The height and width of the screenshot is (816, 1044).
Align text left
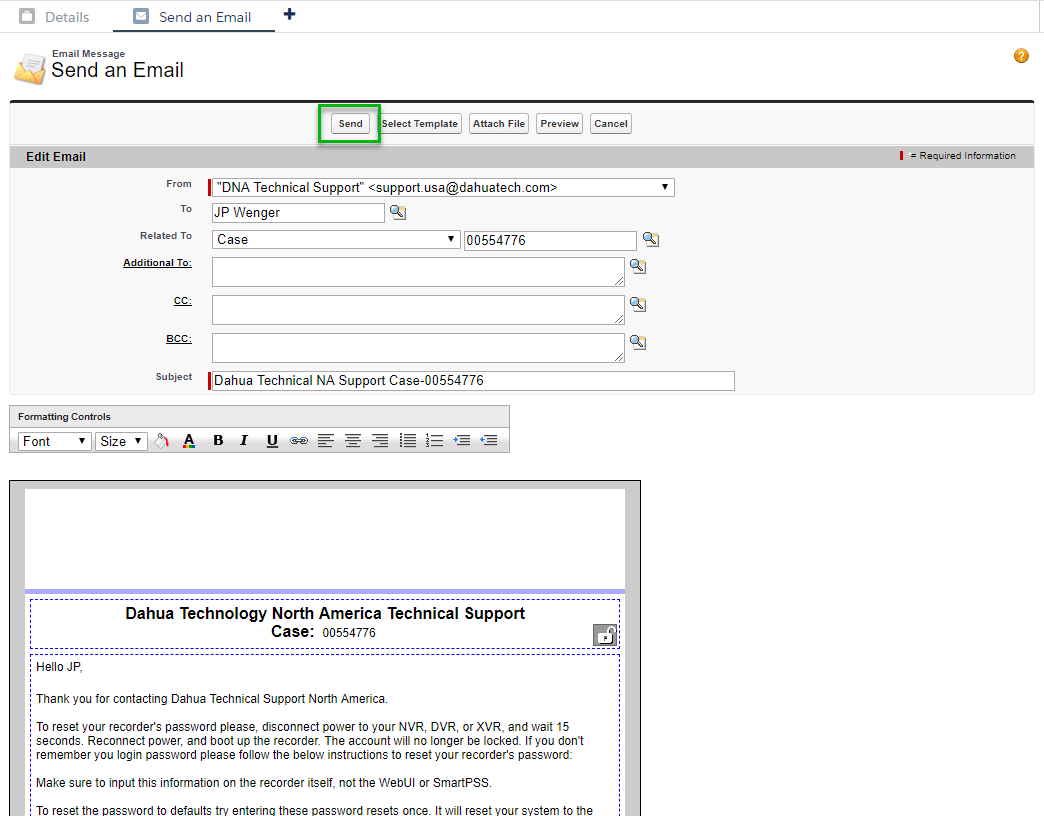[x=326, y=441]
